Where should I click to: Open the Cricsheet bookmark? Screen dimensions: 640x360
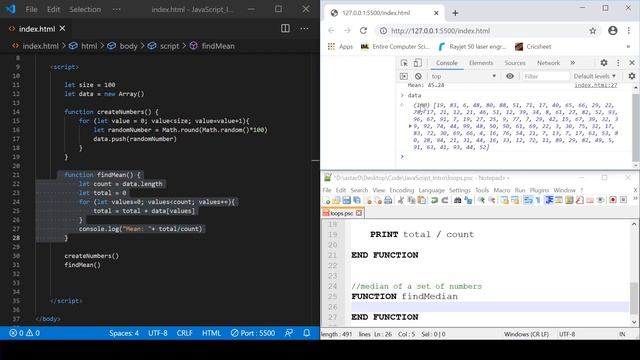coord(533,47)
